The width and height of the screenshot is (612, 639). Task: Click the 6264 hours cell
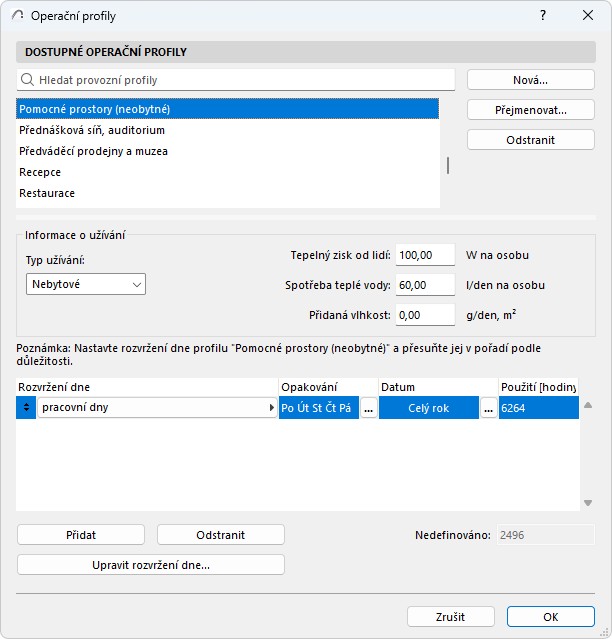pyautogui.click(x=539, y=408)
